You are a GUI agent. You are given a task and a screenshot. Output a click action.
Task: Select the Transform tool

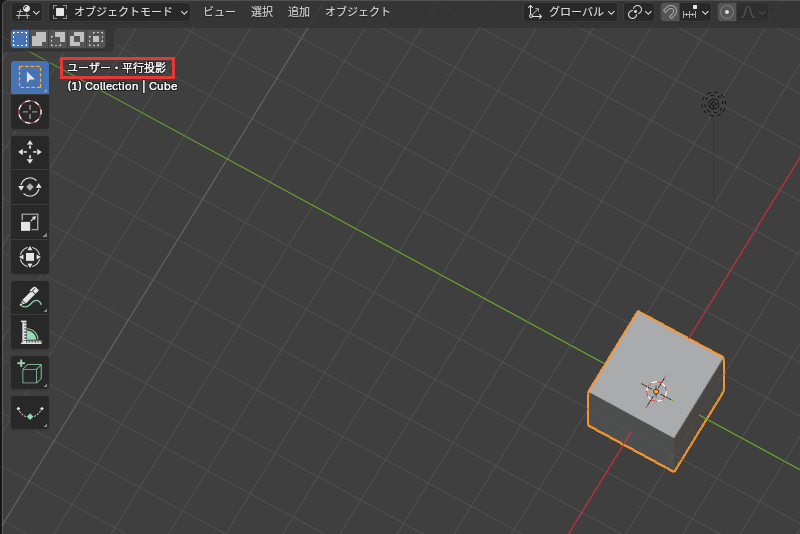[30, 257]
